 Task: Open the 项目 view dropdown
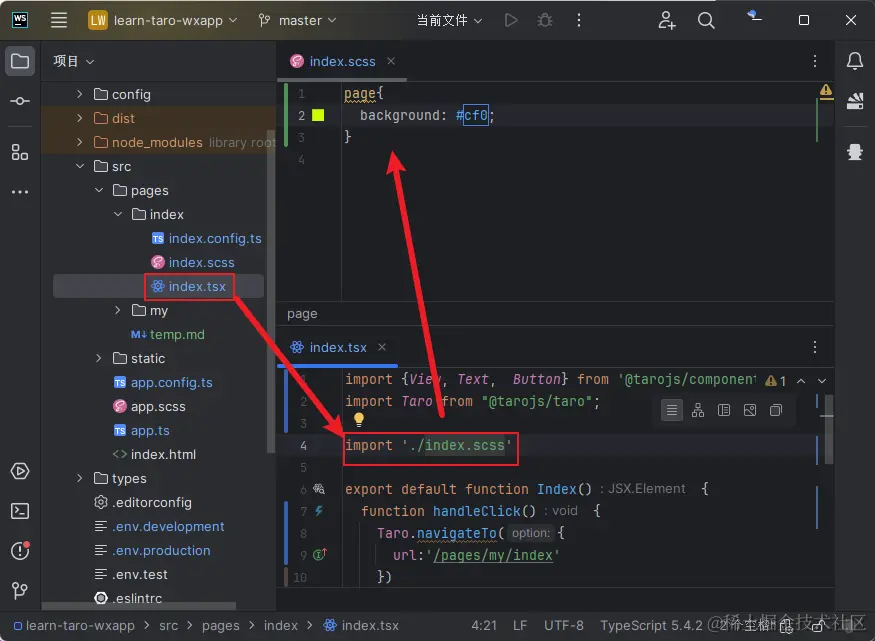point(74,61)
